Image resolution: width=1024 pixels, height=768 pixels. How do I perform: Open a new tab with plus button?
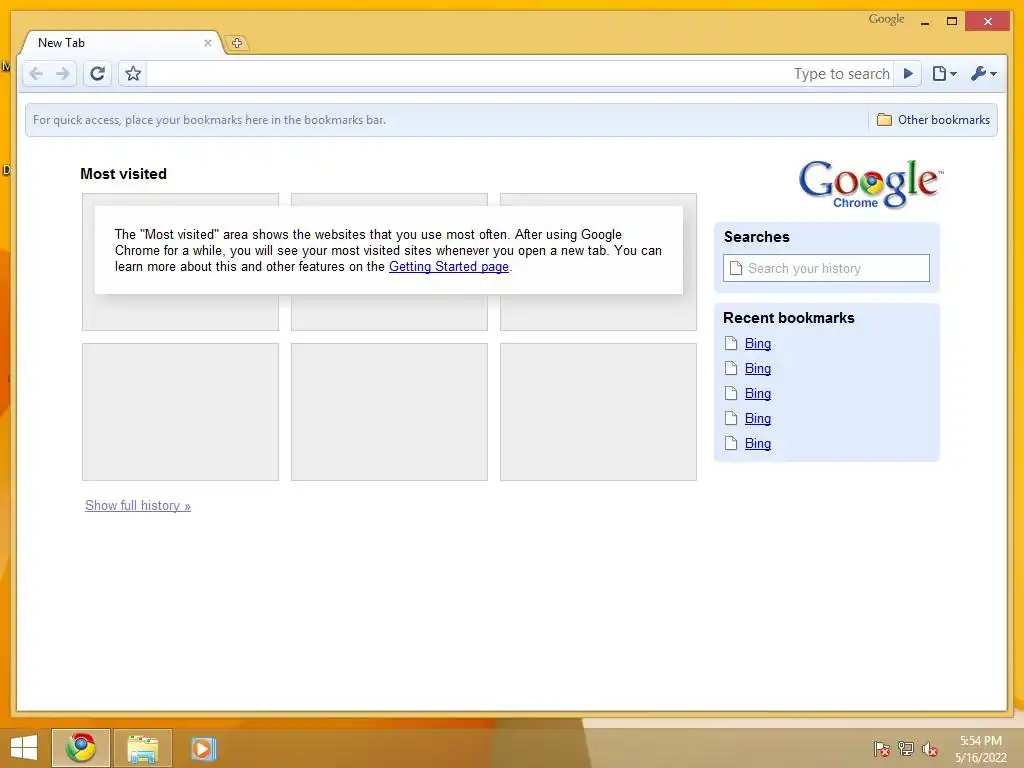(x=237, y=43)
